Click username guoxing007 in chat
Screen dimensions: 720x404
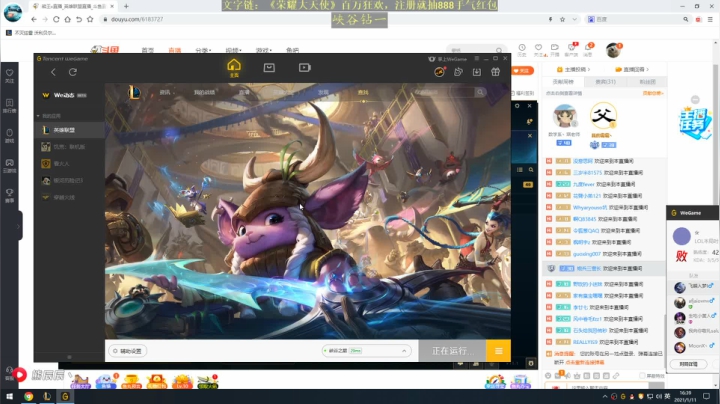[587, 254]
